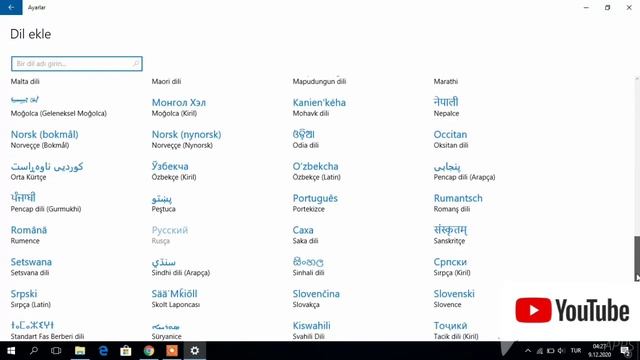Choose Orta Kürtçe language
Image resolution: width=640 pixels, height=360 pixels.
click(47, 171)
